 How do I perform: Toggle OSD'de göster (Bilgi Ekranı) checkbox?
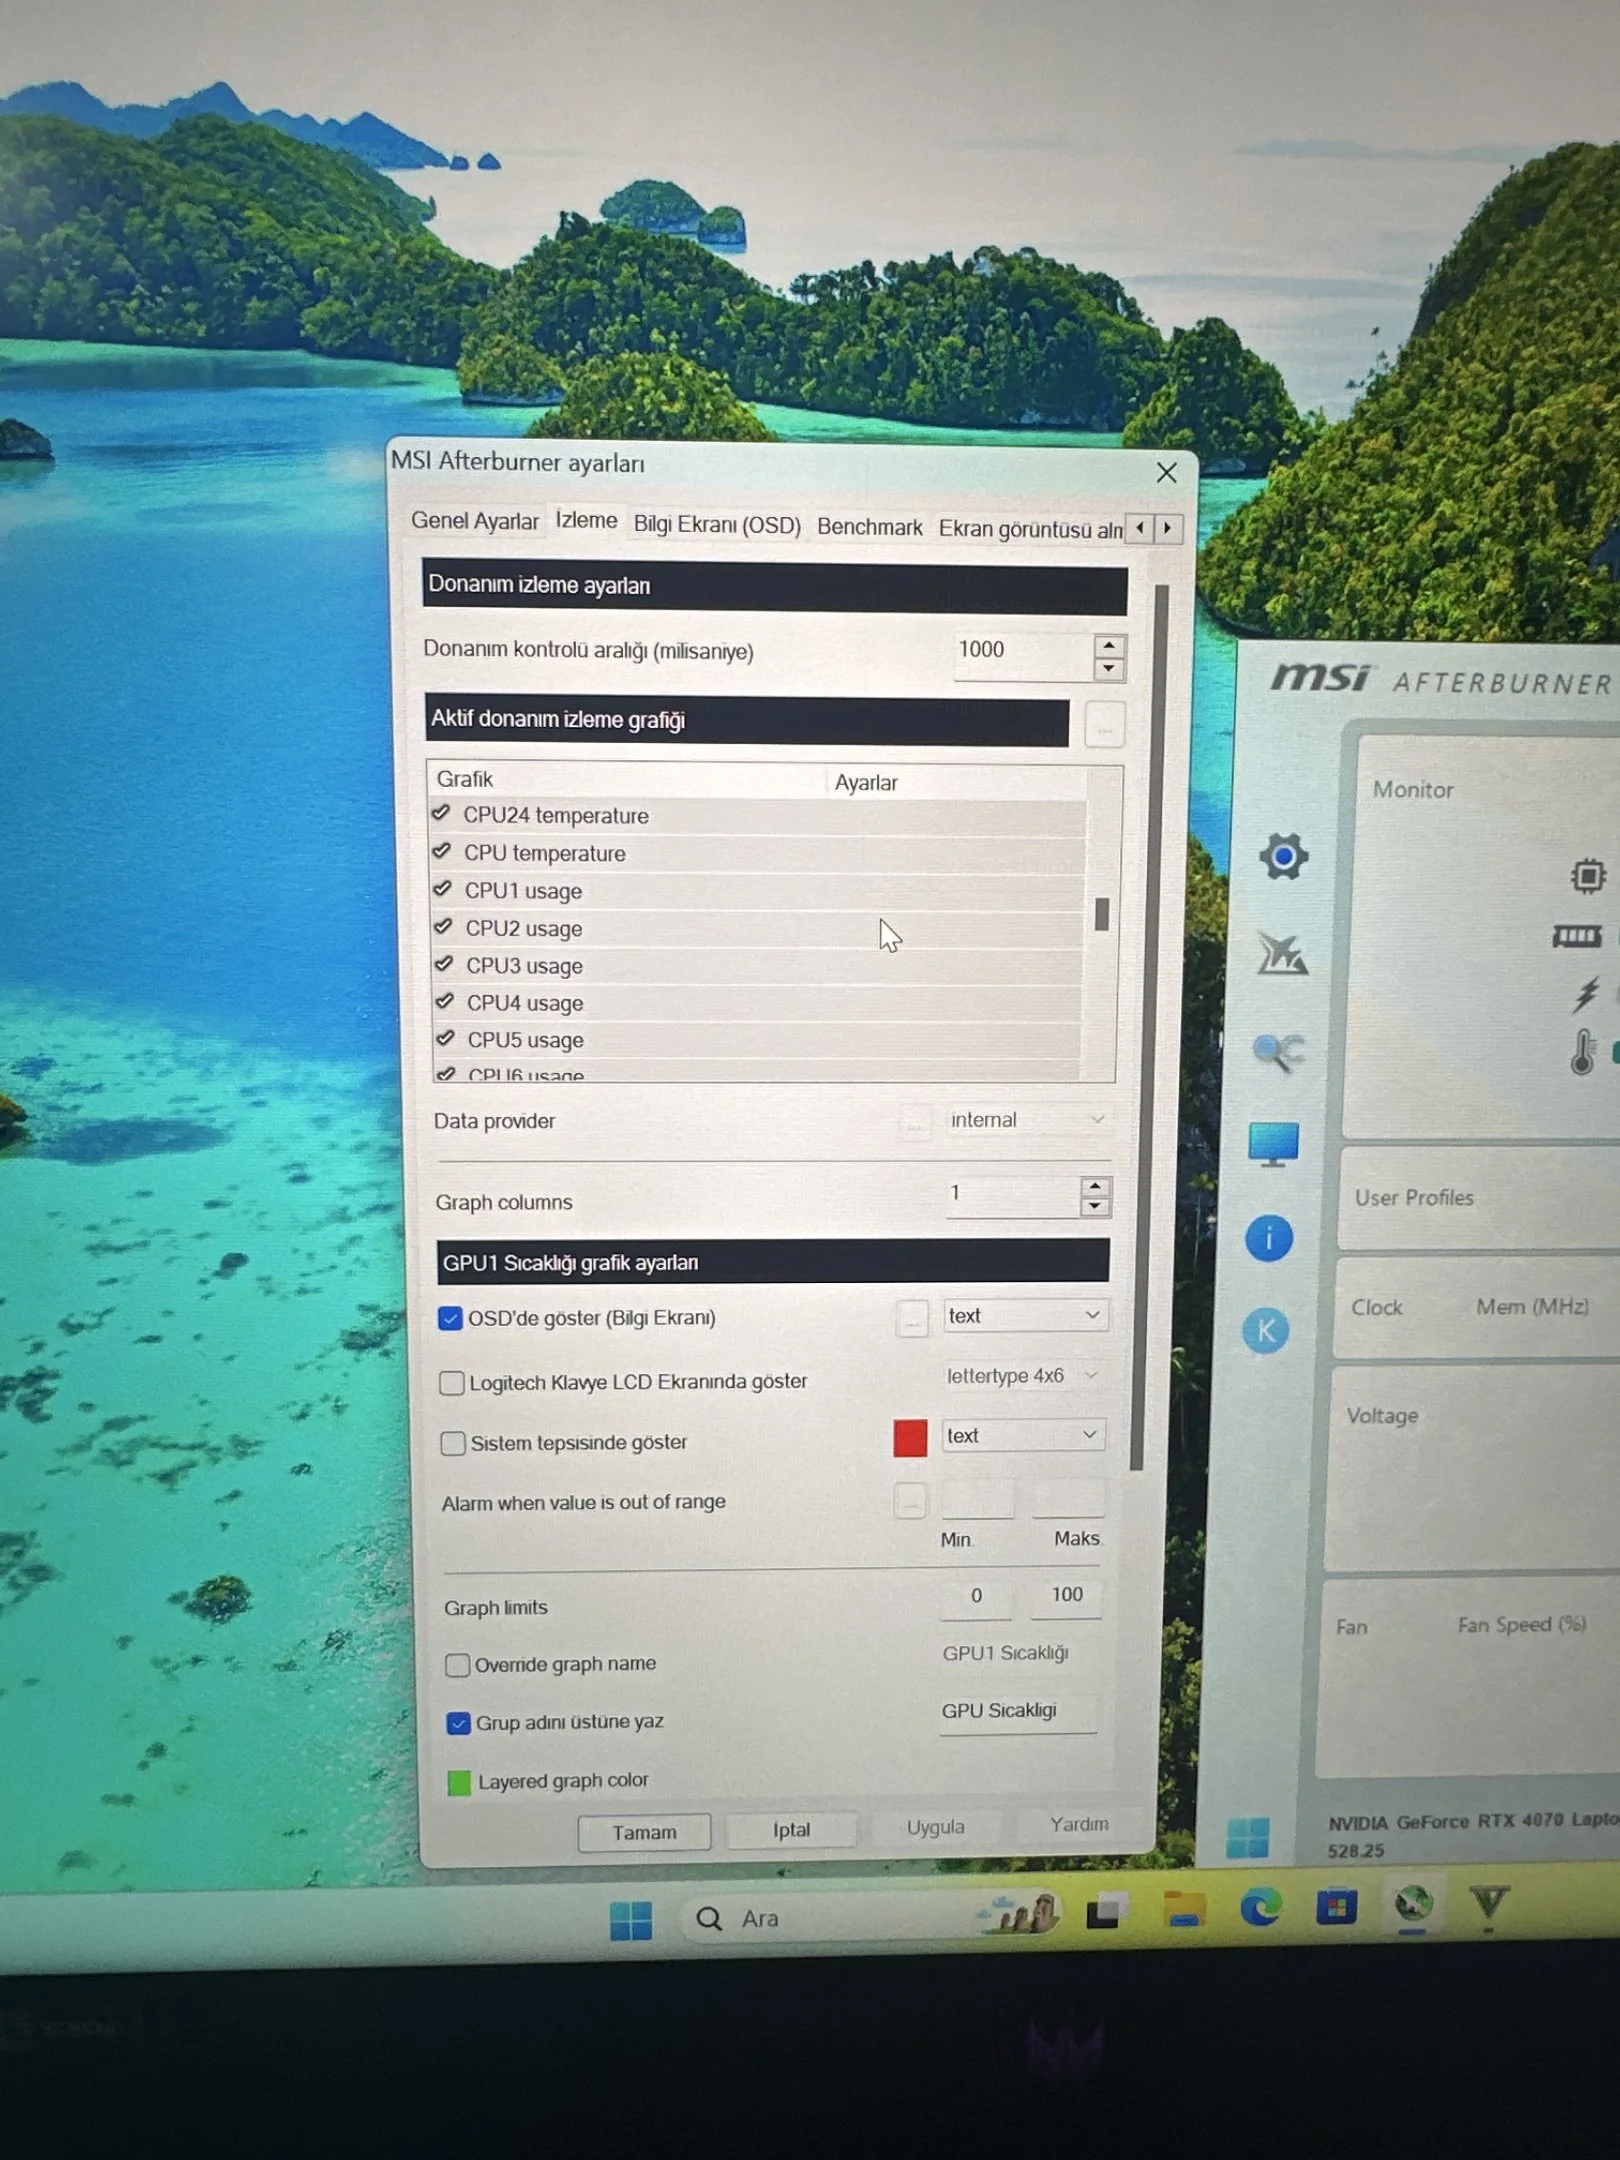coord(450,1319)
